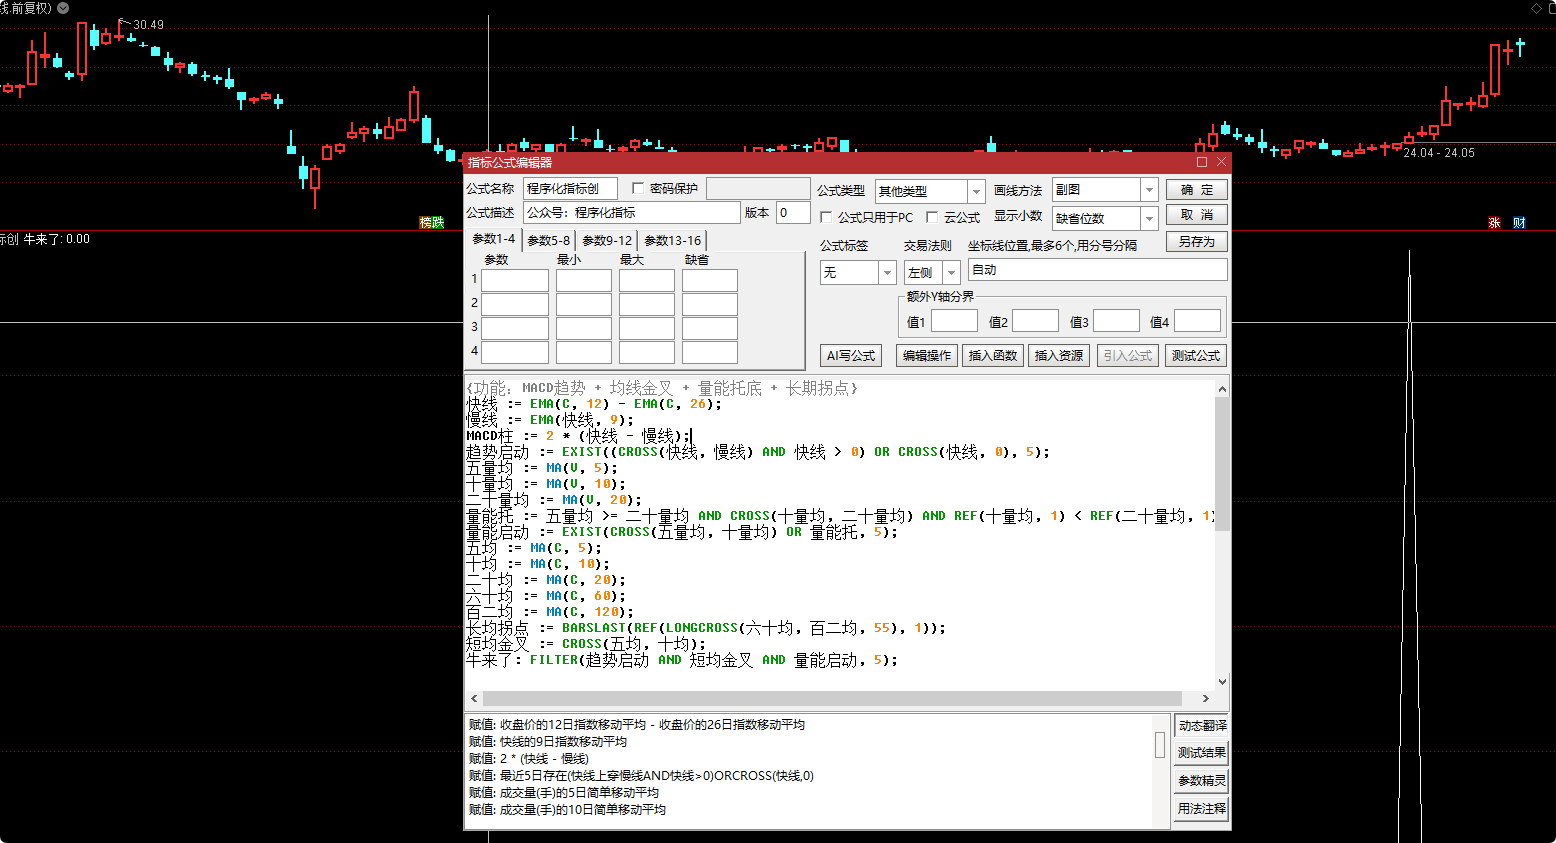Click the 榜跌 marker badge on chart
The width and height of the screenshot is (1556, 843).
pos(432,222)
